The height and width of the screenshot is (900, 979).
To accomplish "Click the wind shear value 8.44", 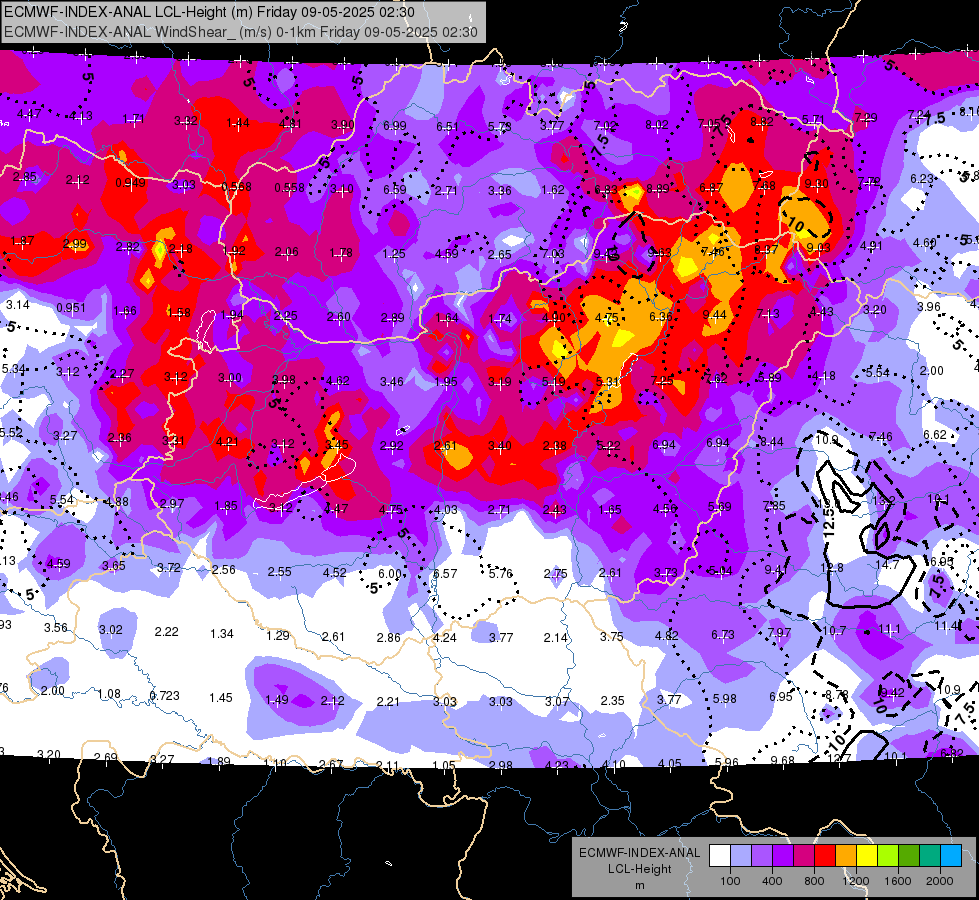I will click(x=772, y=442).
